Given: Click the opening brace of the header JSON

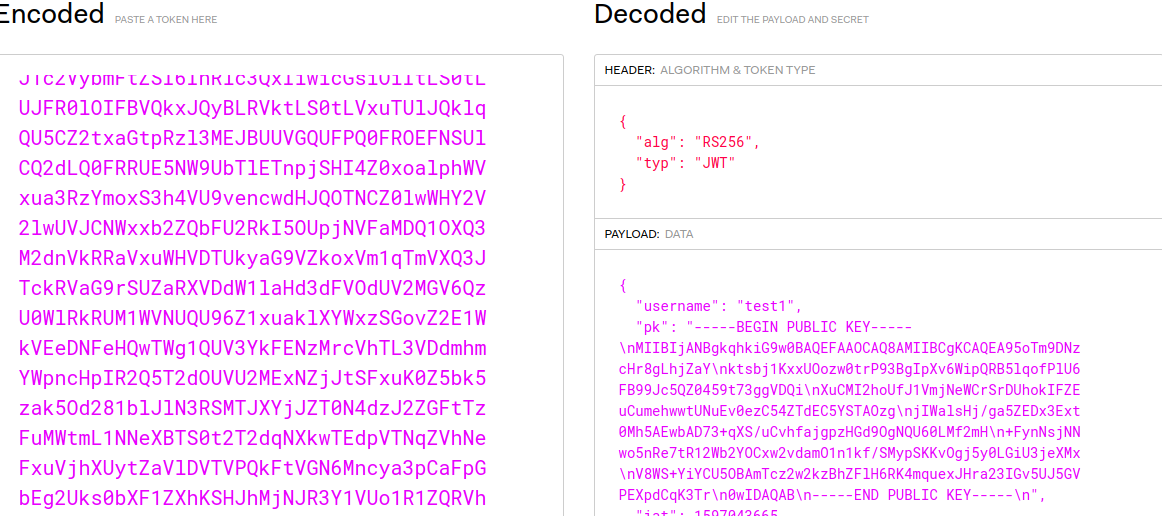Looking at the screenshot, I should pyautogui.click(x=622, y=121).
